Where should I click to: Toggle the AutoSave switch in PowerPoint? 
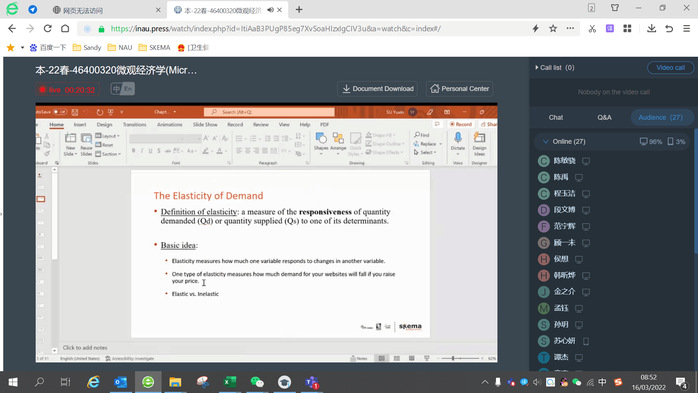60,112
